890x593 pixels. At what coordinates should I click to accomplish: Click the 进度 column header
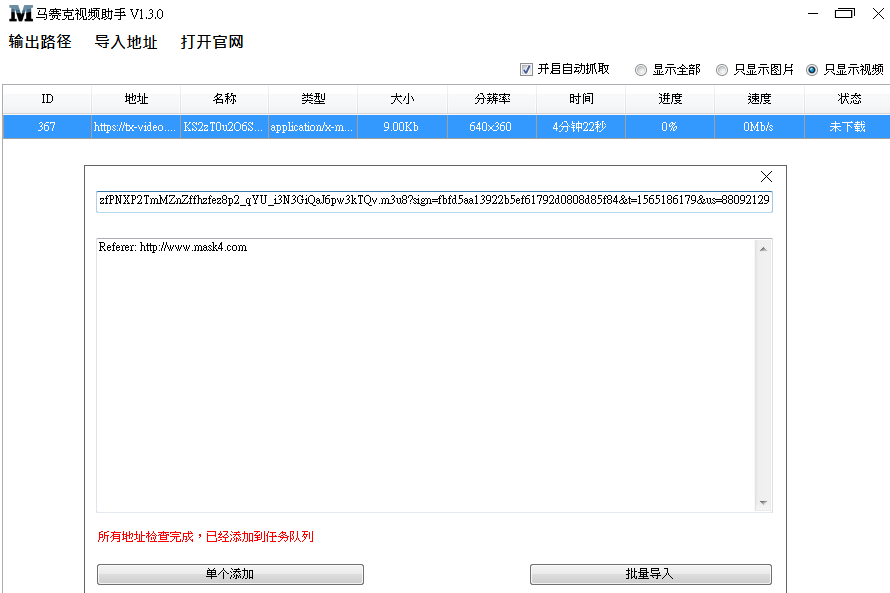point(670,99)
